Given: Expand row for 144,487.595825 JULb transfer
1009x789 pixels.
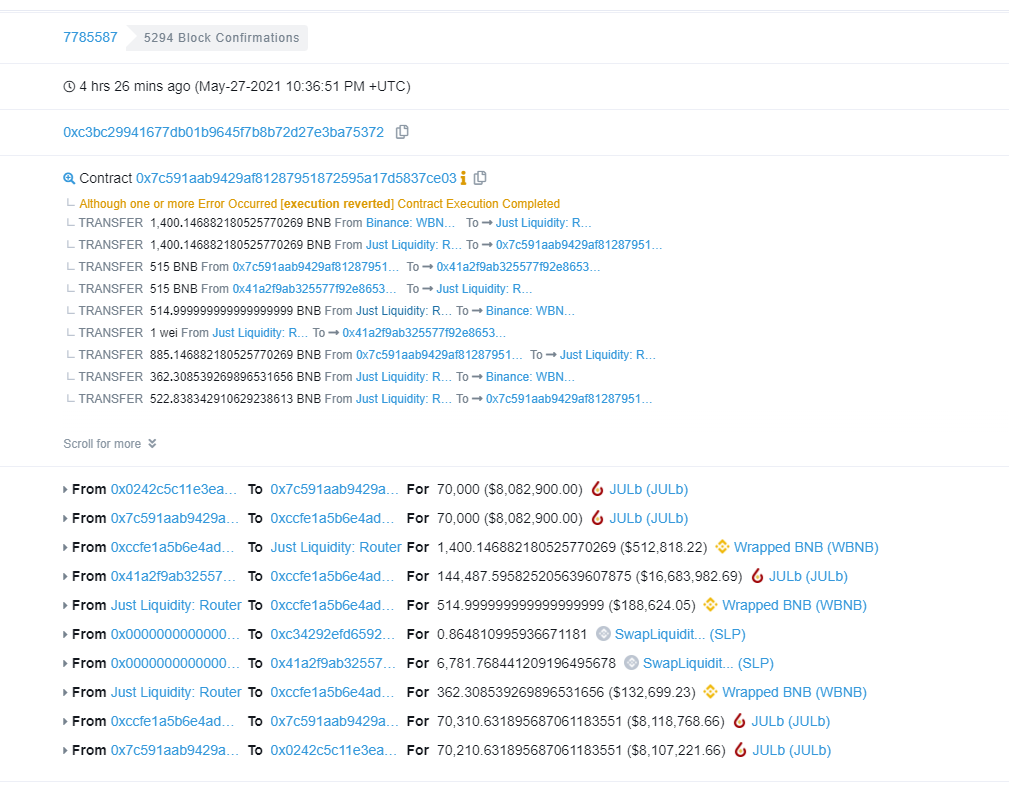Looking at the screenshot, I should click(x=65, y=577).
